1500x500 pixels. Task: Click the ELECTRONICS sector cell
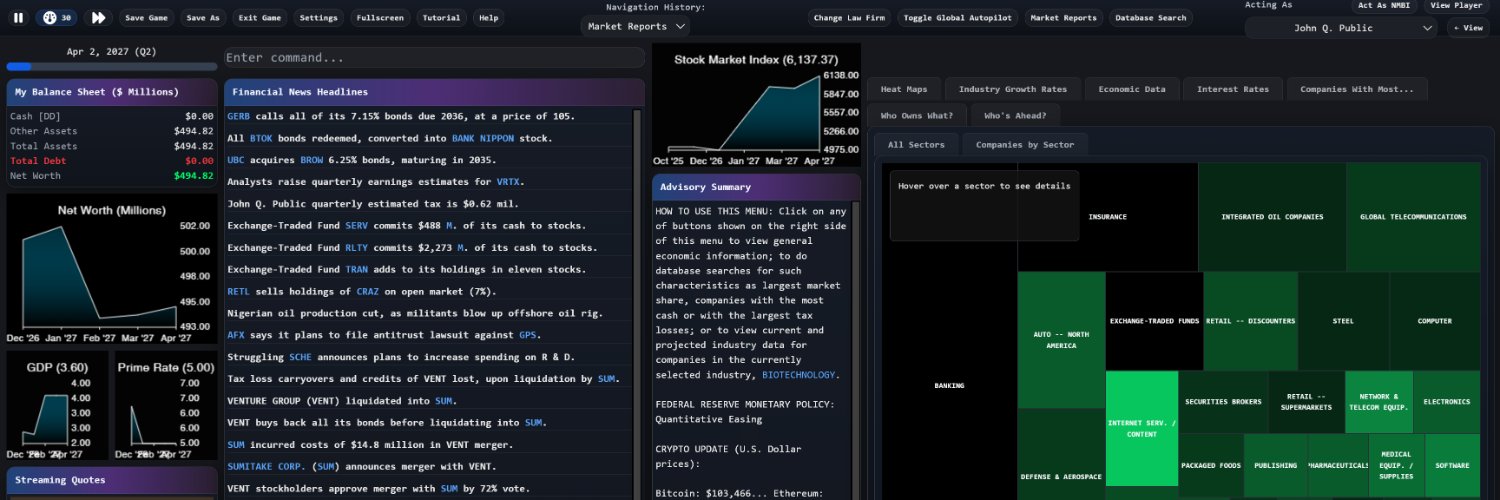pyautogui.click(x=1447, y=402)
